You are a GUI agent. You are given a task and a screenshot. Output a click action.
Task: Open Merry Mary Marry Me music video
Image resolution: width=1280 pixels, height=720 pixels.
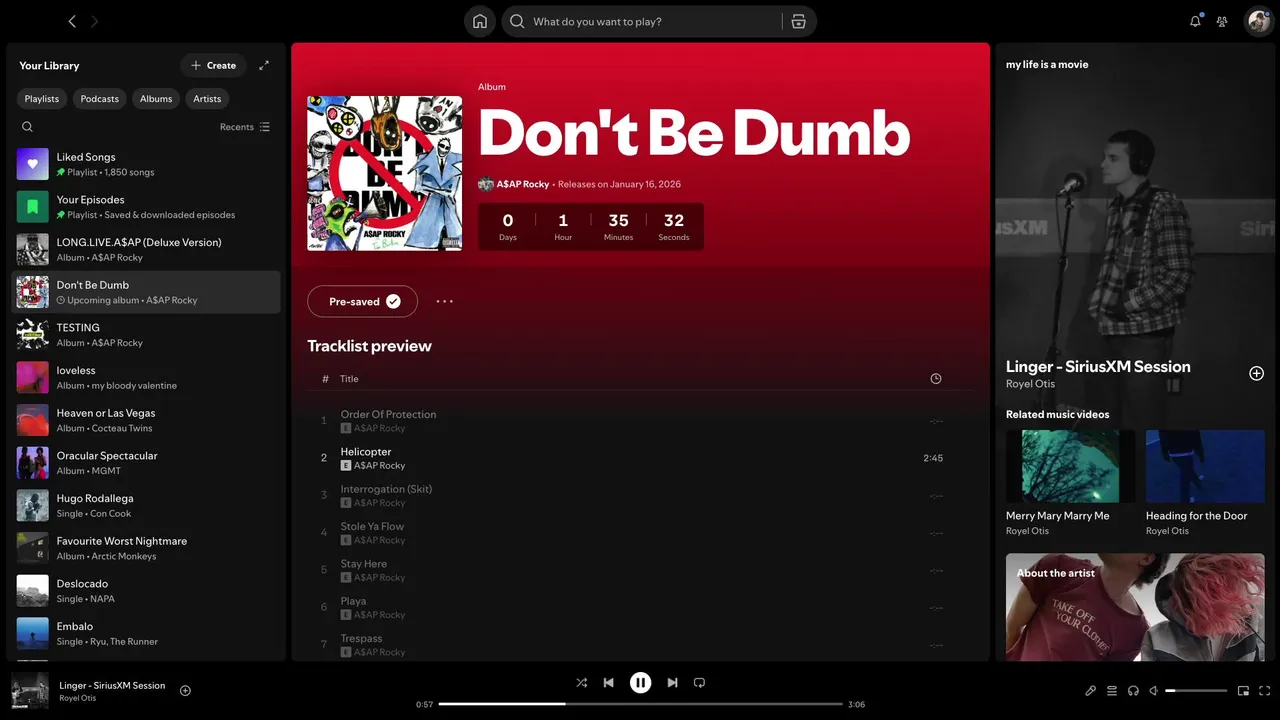click(x=1070, y=483)
